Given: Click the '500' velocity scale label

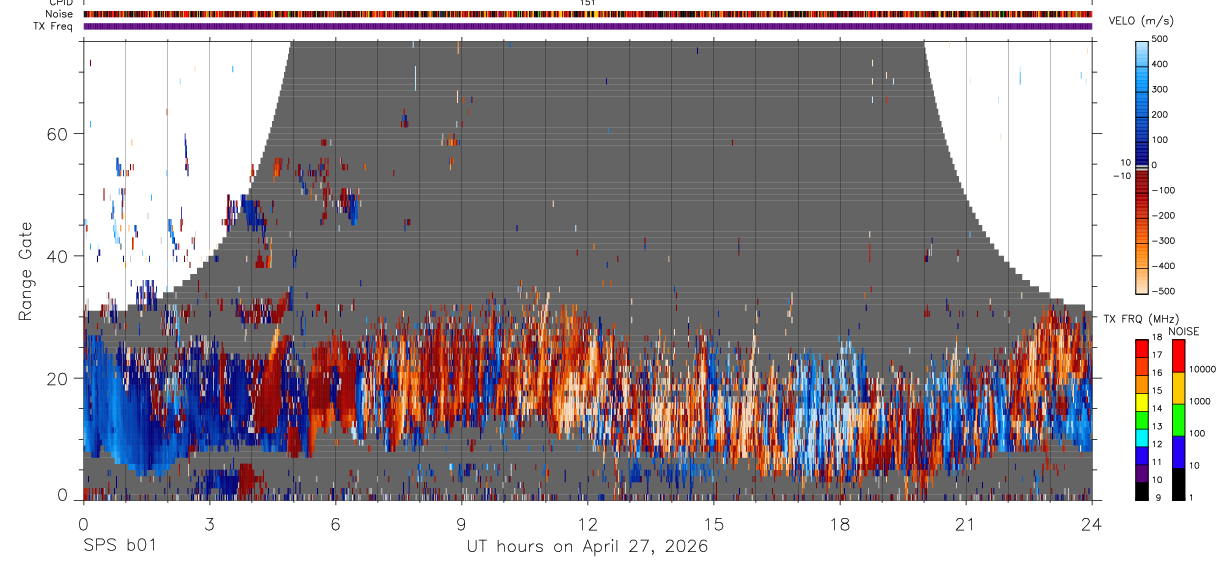Looking at the screenshot, I should (x=1160, y=39).
